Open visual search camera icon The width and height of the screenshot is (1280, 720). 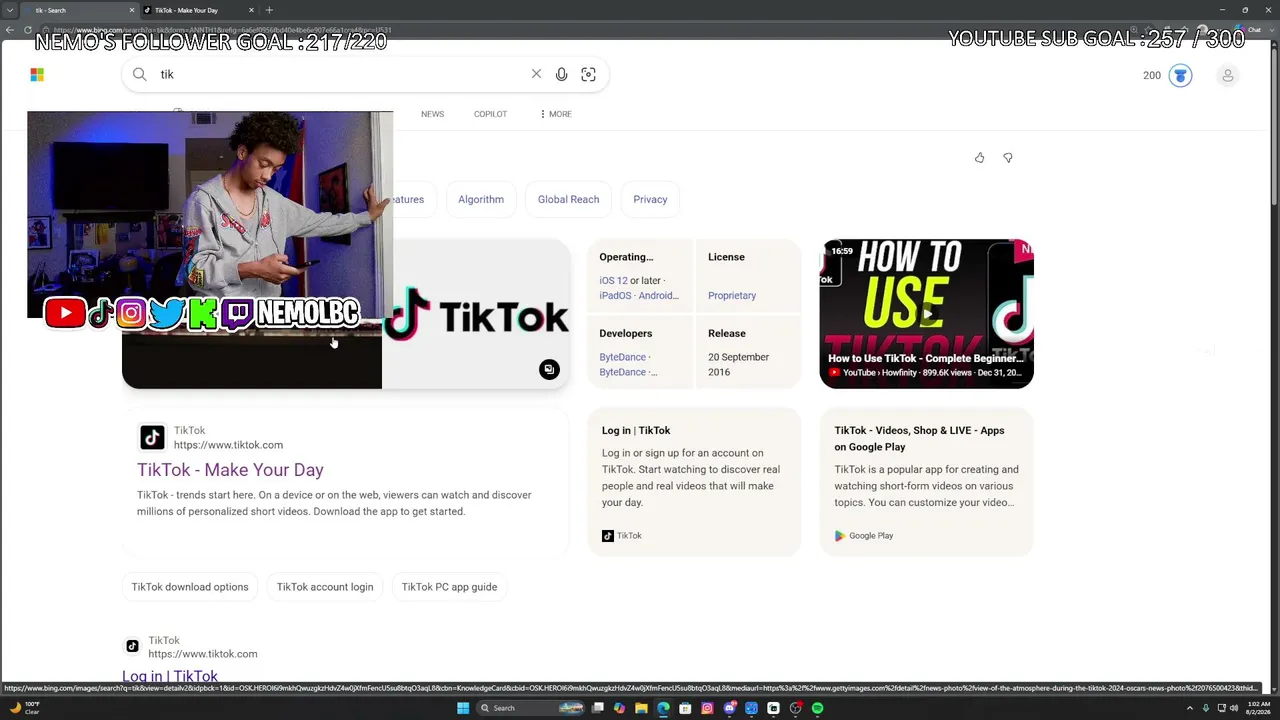(x=588, y=74)
